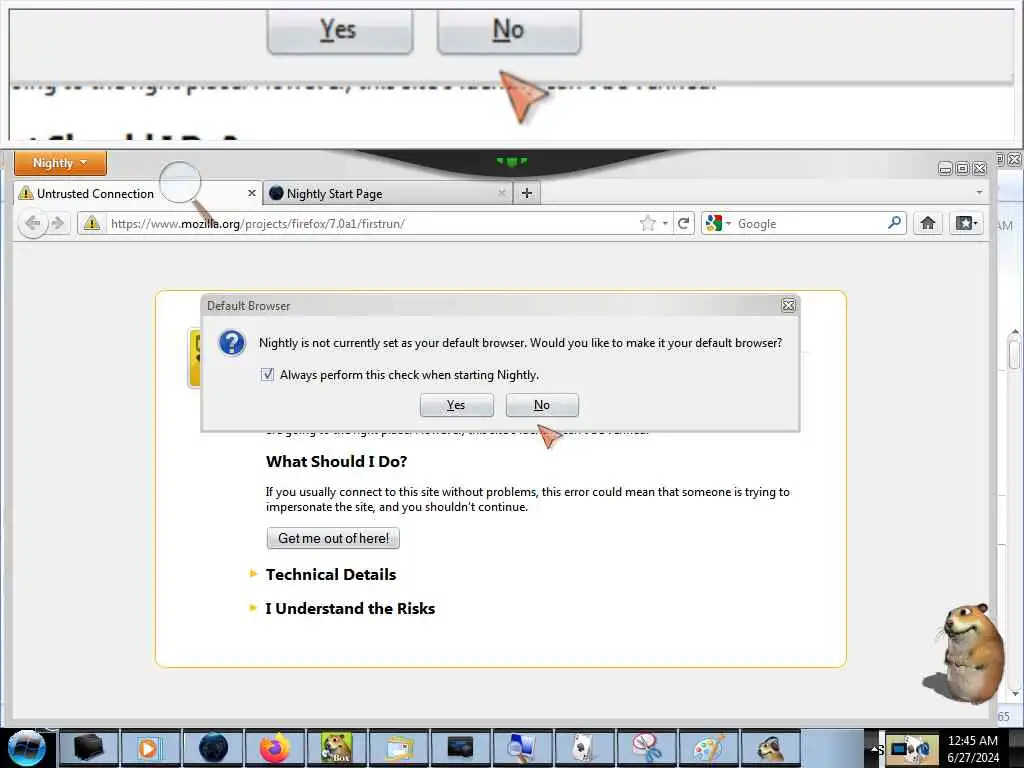The height and width of the screenshot is (768, 1024).
Task: Open the Nightly application menu
Action: point(60,163)
